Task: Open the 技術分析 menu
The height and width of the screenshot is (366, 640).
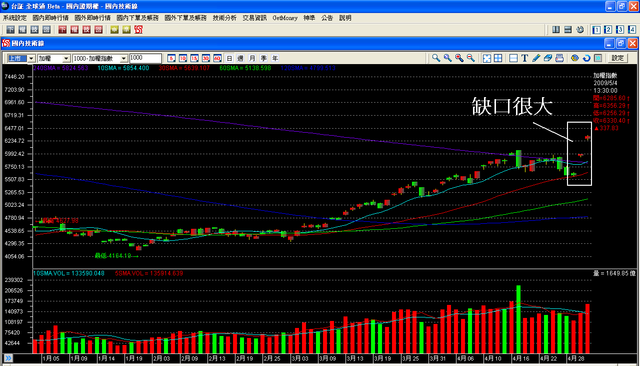Action: coord(224,18)
